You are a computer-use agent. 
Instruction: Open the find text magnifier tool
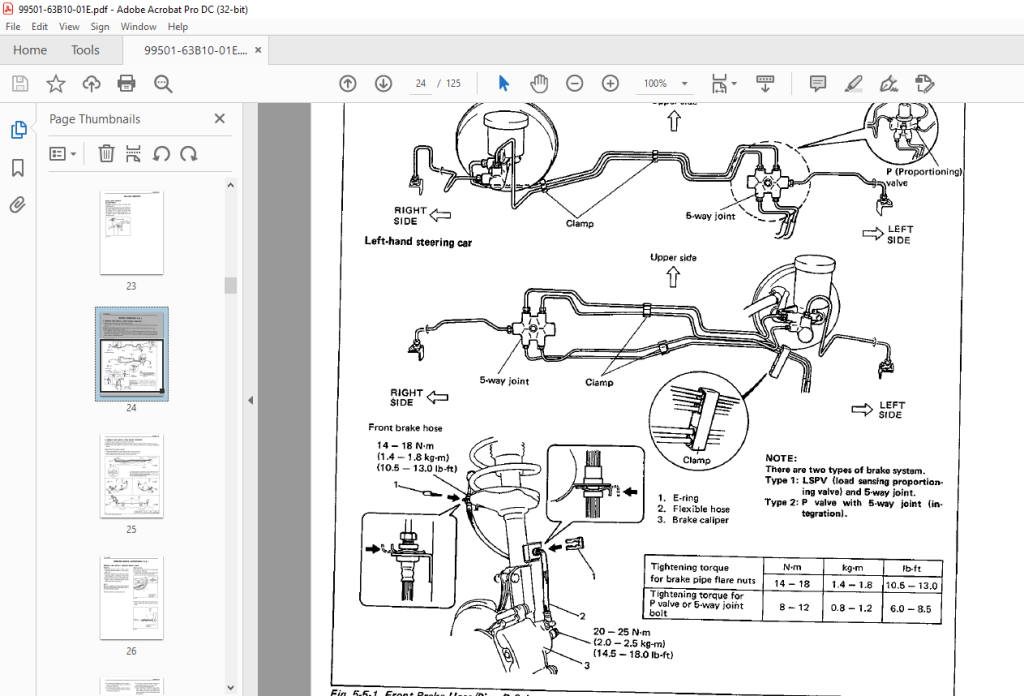coord(163,84)
